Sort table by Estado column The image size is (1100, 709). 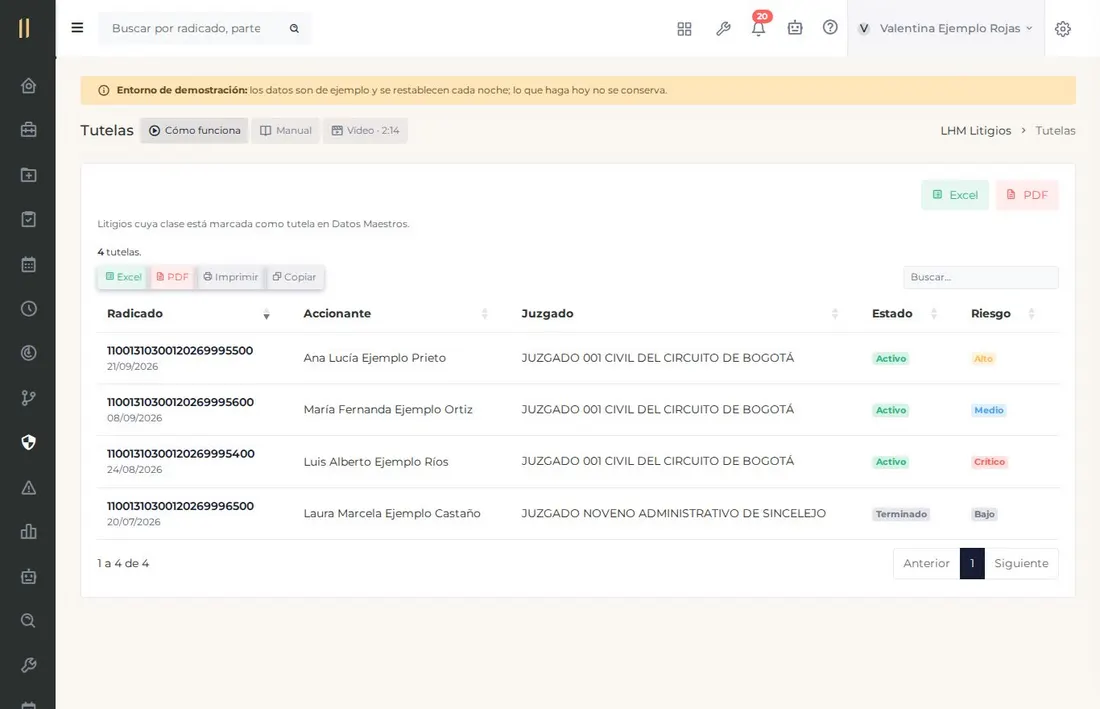pos(904,313)
